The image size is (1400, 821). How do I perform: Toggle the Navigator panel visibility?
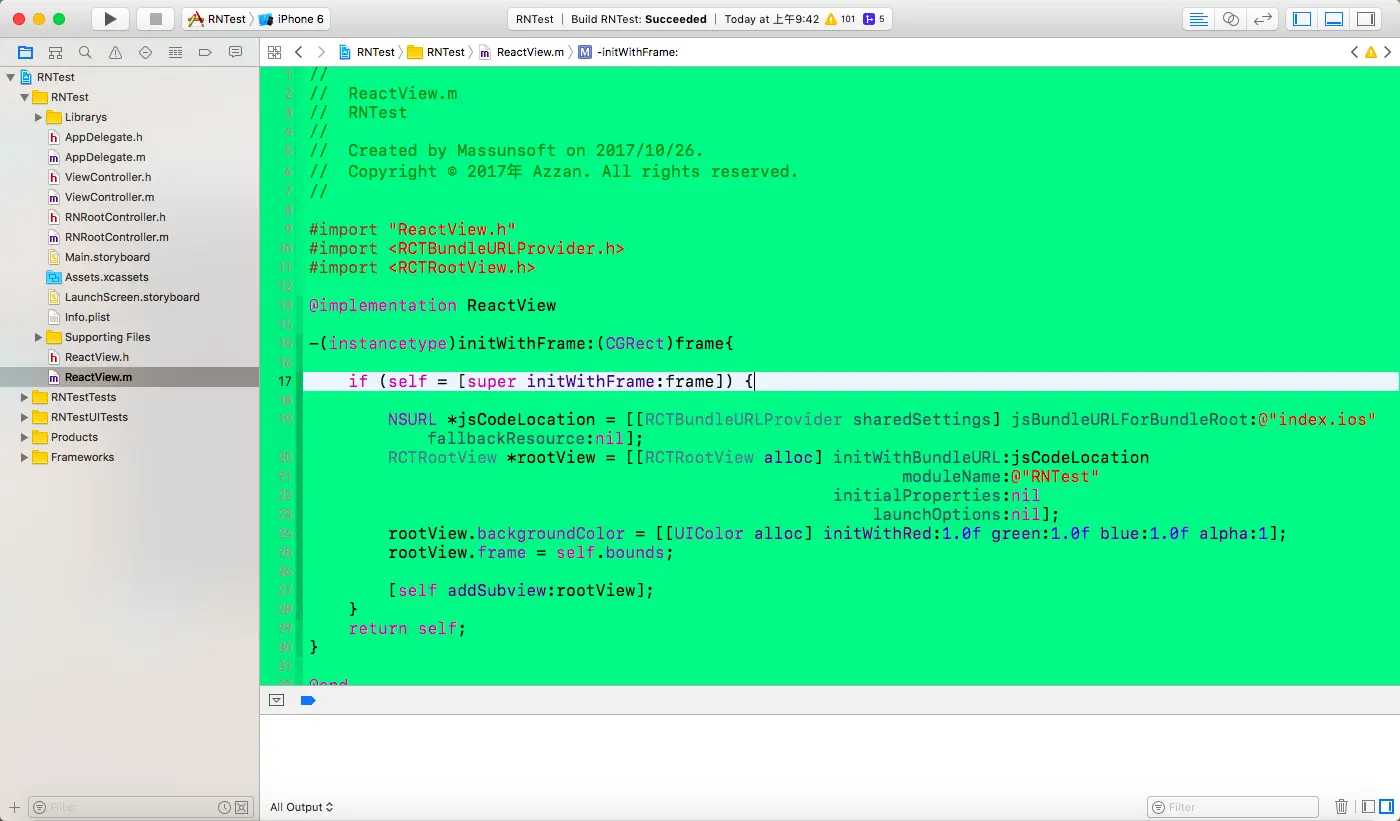tap(1301, 19)
